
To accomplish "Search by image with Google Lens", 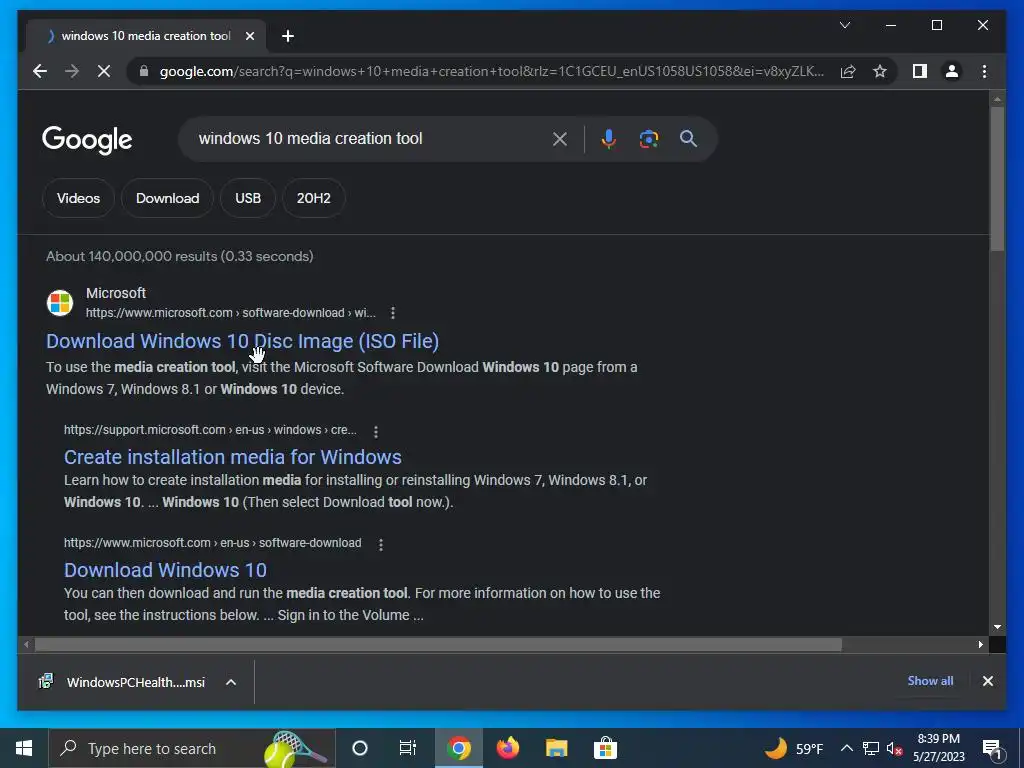I will point(648,138).
